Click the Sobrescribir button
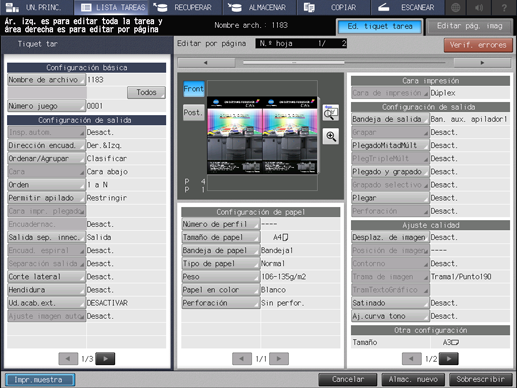Viewport: 517px width, 388px height. [x=480, y=379]
